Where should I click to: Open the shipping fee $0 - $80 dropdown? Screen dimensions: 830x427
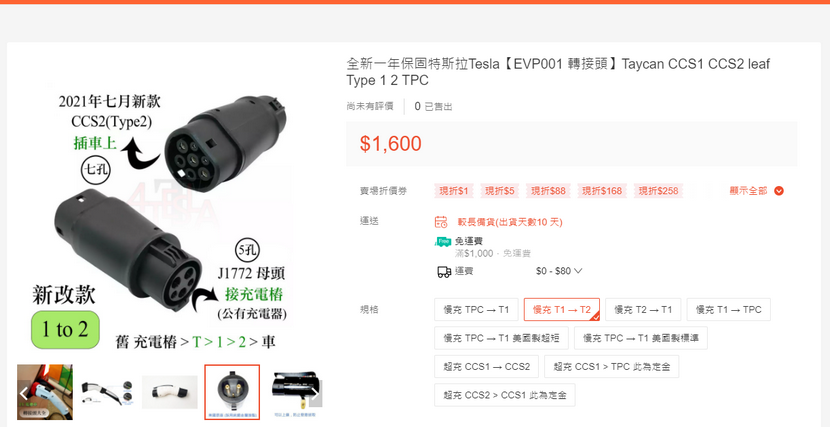tap(559, 271)
